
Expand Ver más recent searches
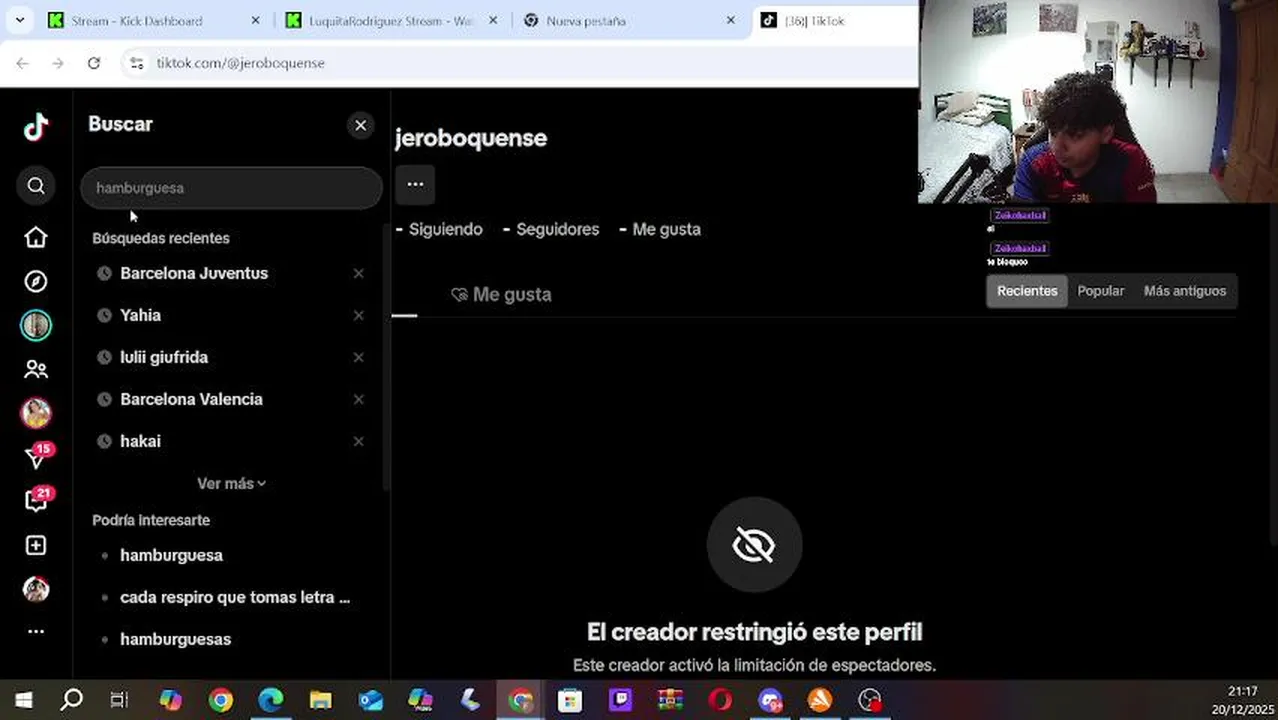[x=231, y=483]
